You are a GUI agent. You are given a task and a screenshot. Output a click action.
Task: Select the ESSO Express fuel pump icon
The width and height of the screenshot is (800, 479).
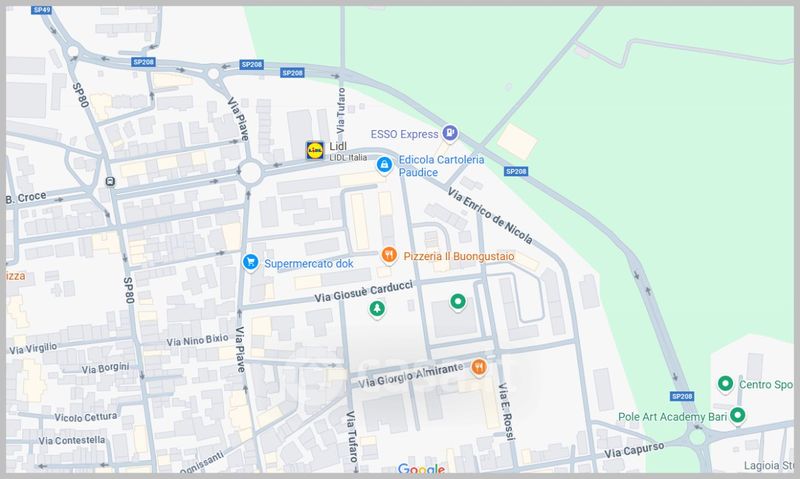point(451,133)
